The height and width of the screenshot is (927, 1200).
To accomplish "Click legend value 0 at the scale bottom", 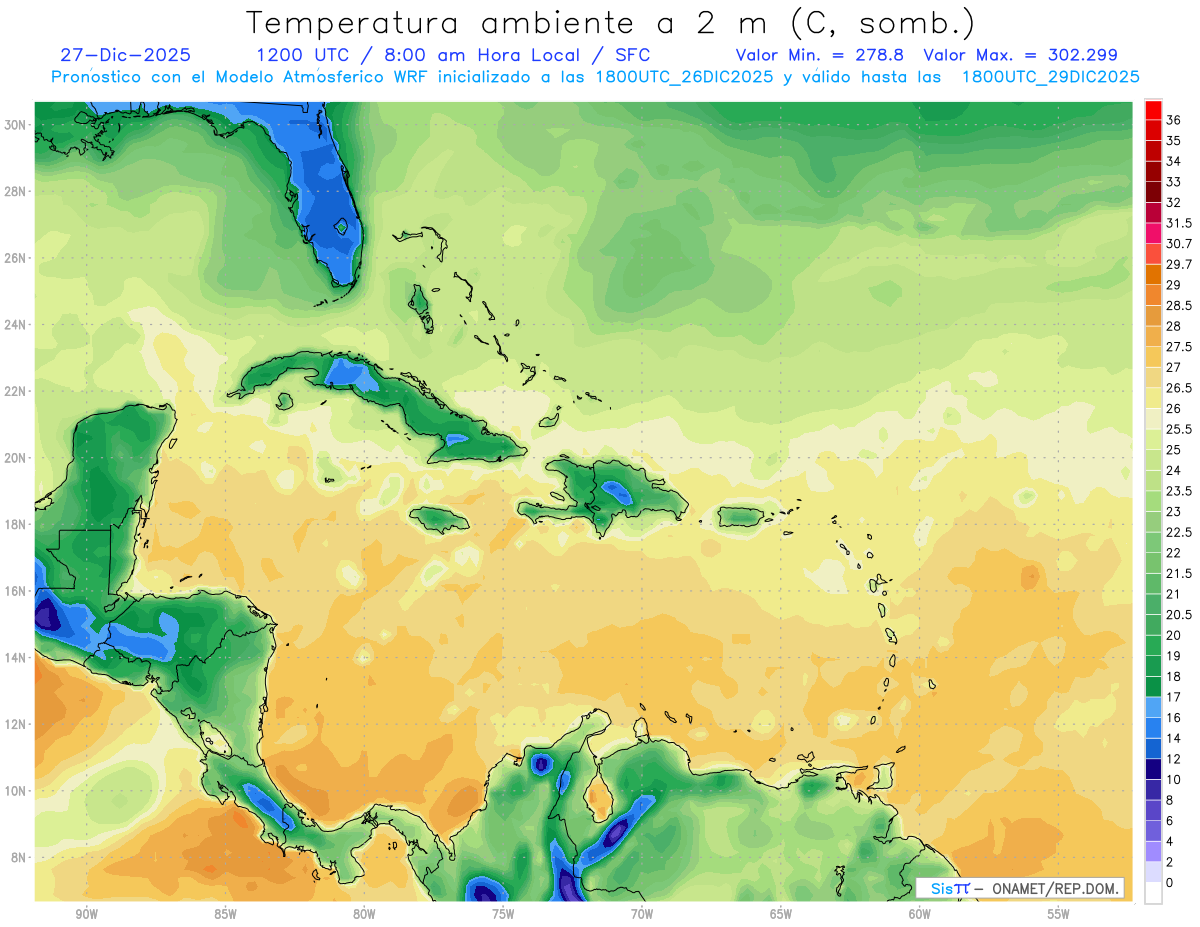I will (1169, 882).
